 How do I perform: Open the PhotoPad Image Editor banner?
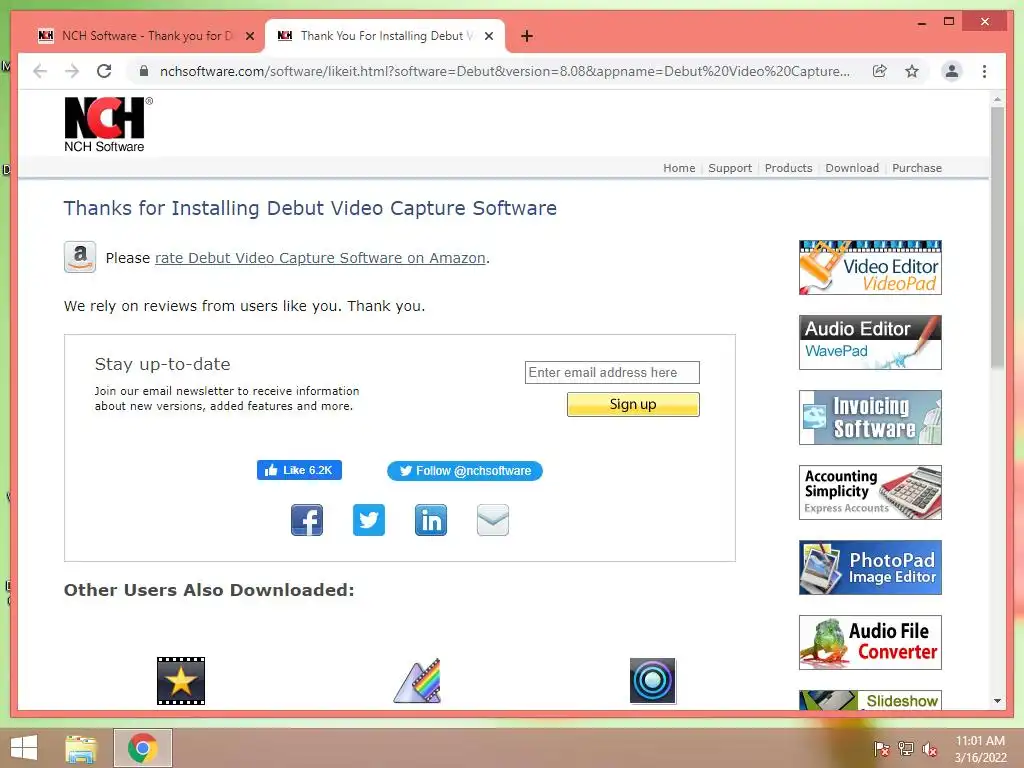tap(870, 568)
